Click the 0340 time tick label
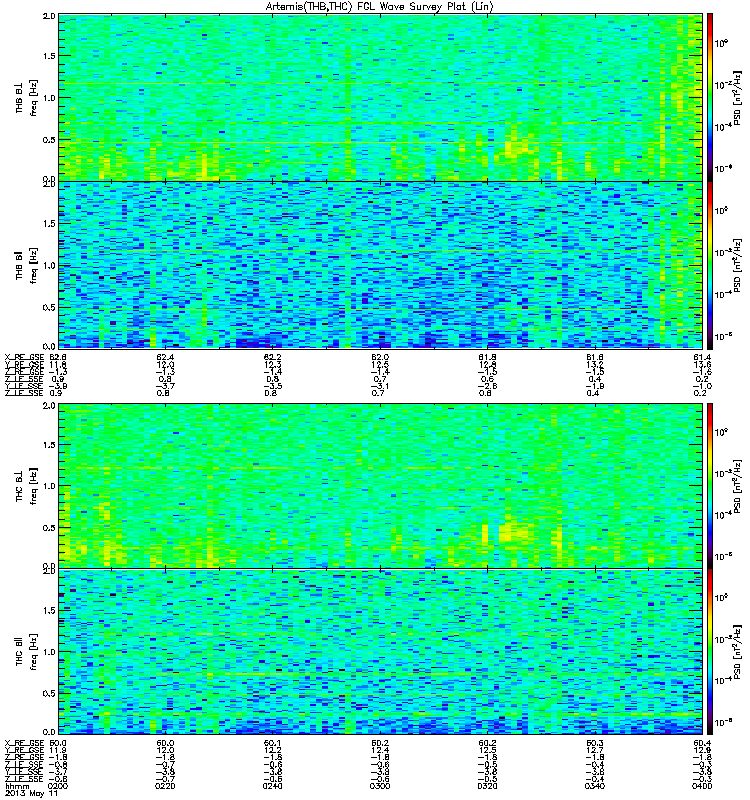This screenshot has width=750, height=800. tap(595, 786)
